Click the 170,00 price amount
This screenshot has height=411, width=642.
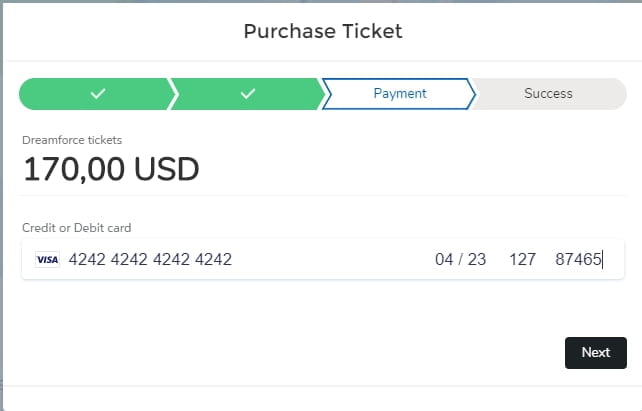74,169
